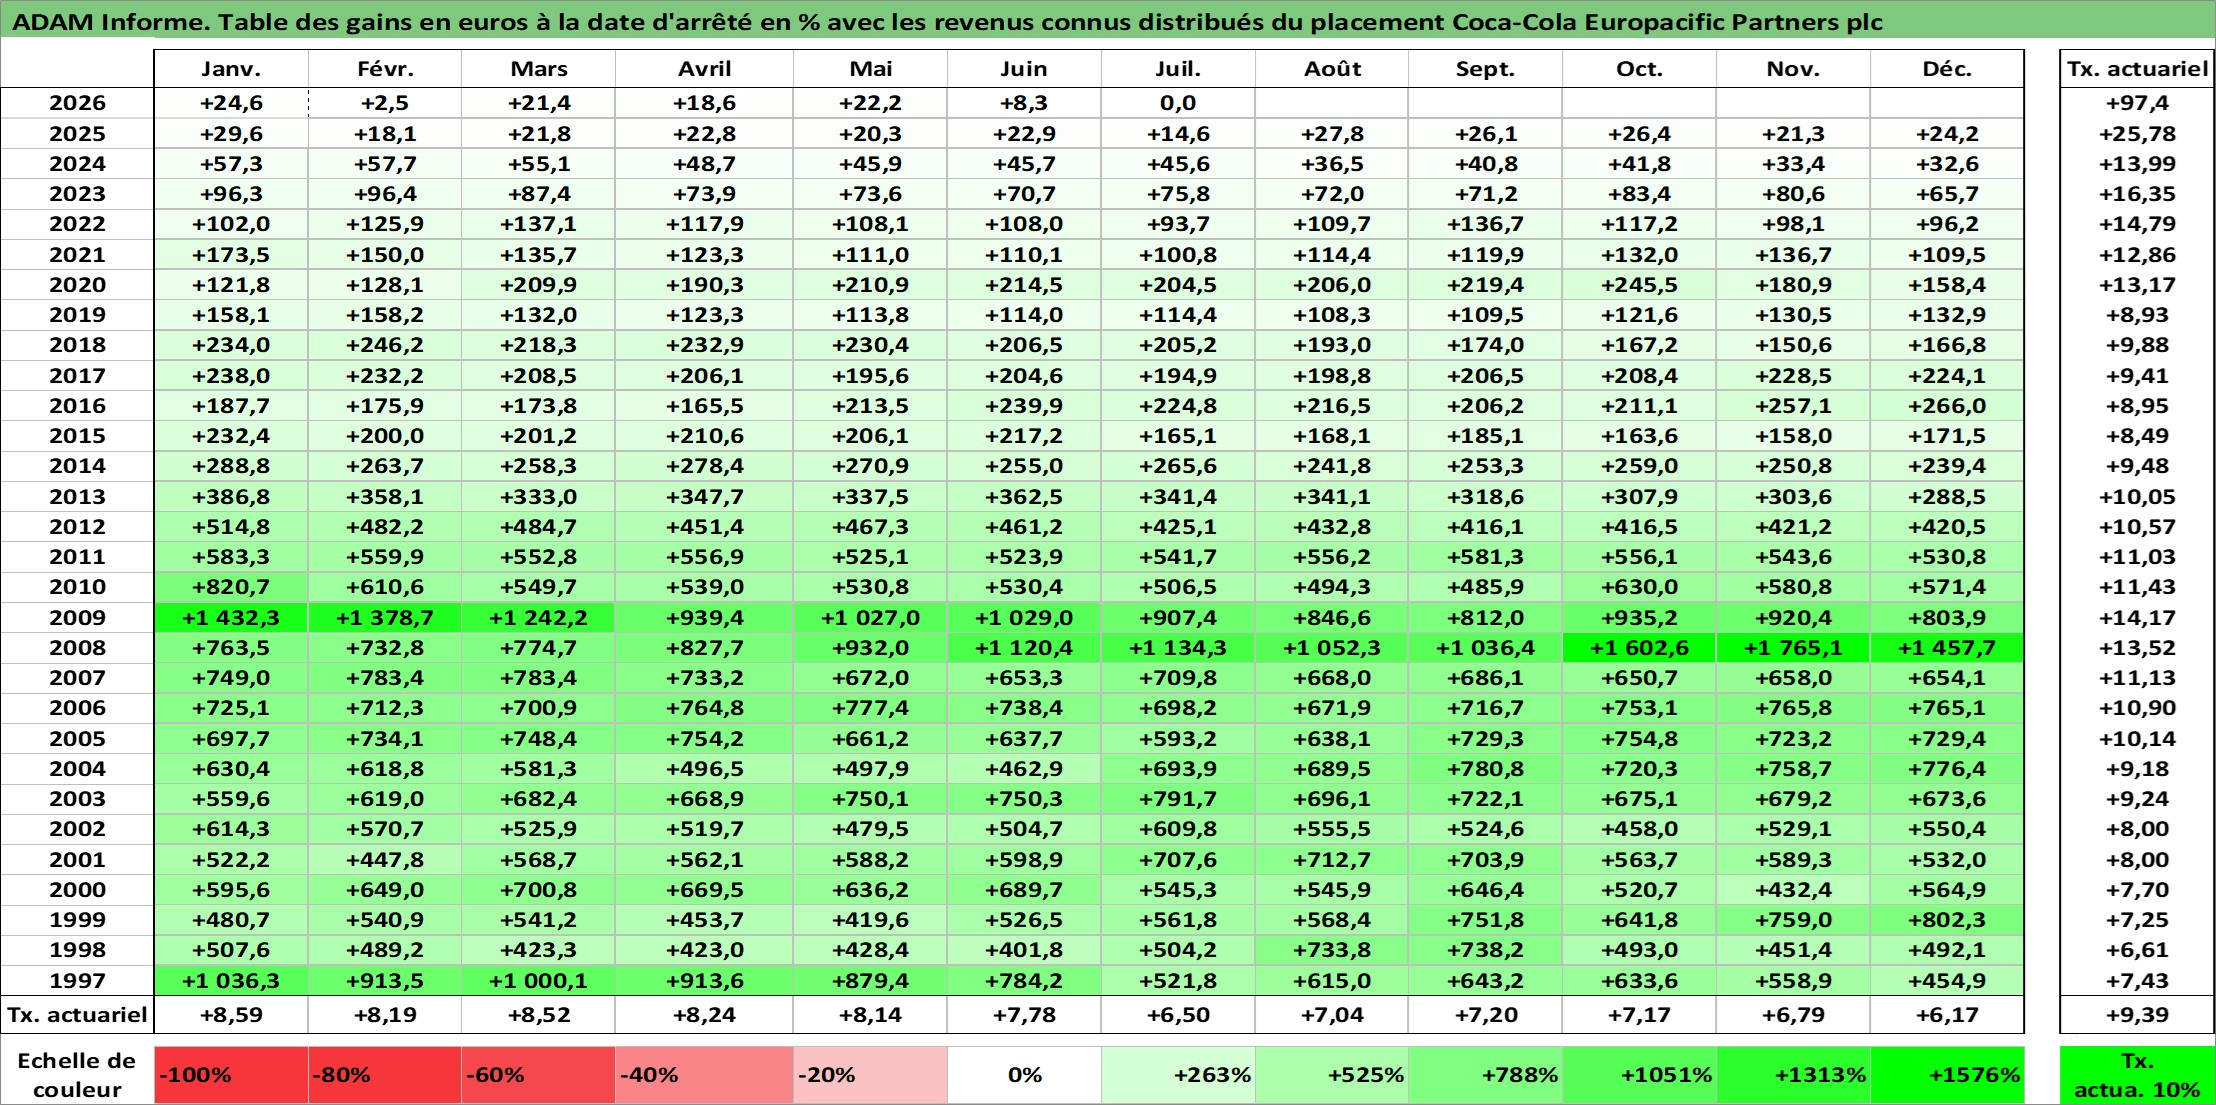This screenshot has height=1105, width=2216.
Task: Select the +791,7 cell for Juil. 2003
Action: pyautogui.click(x=1178, y=799)
